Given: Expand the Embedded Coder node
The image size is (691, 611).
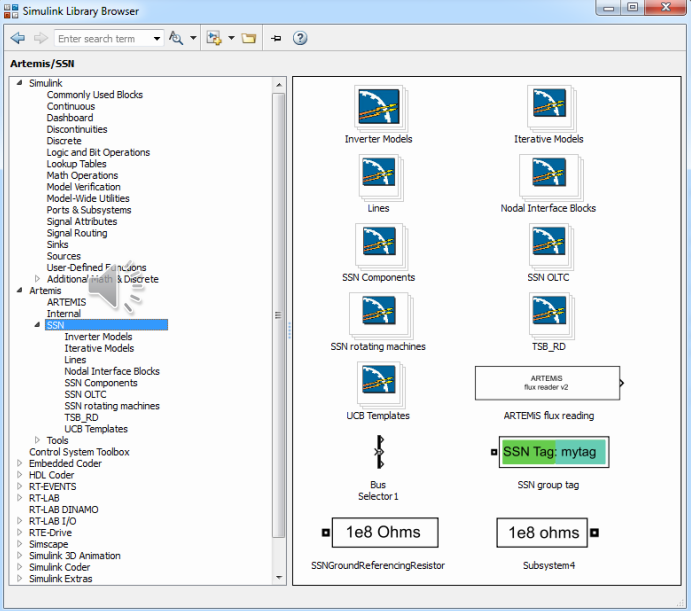Looking at the screenshot, I should [x=19, y=463].
